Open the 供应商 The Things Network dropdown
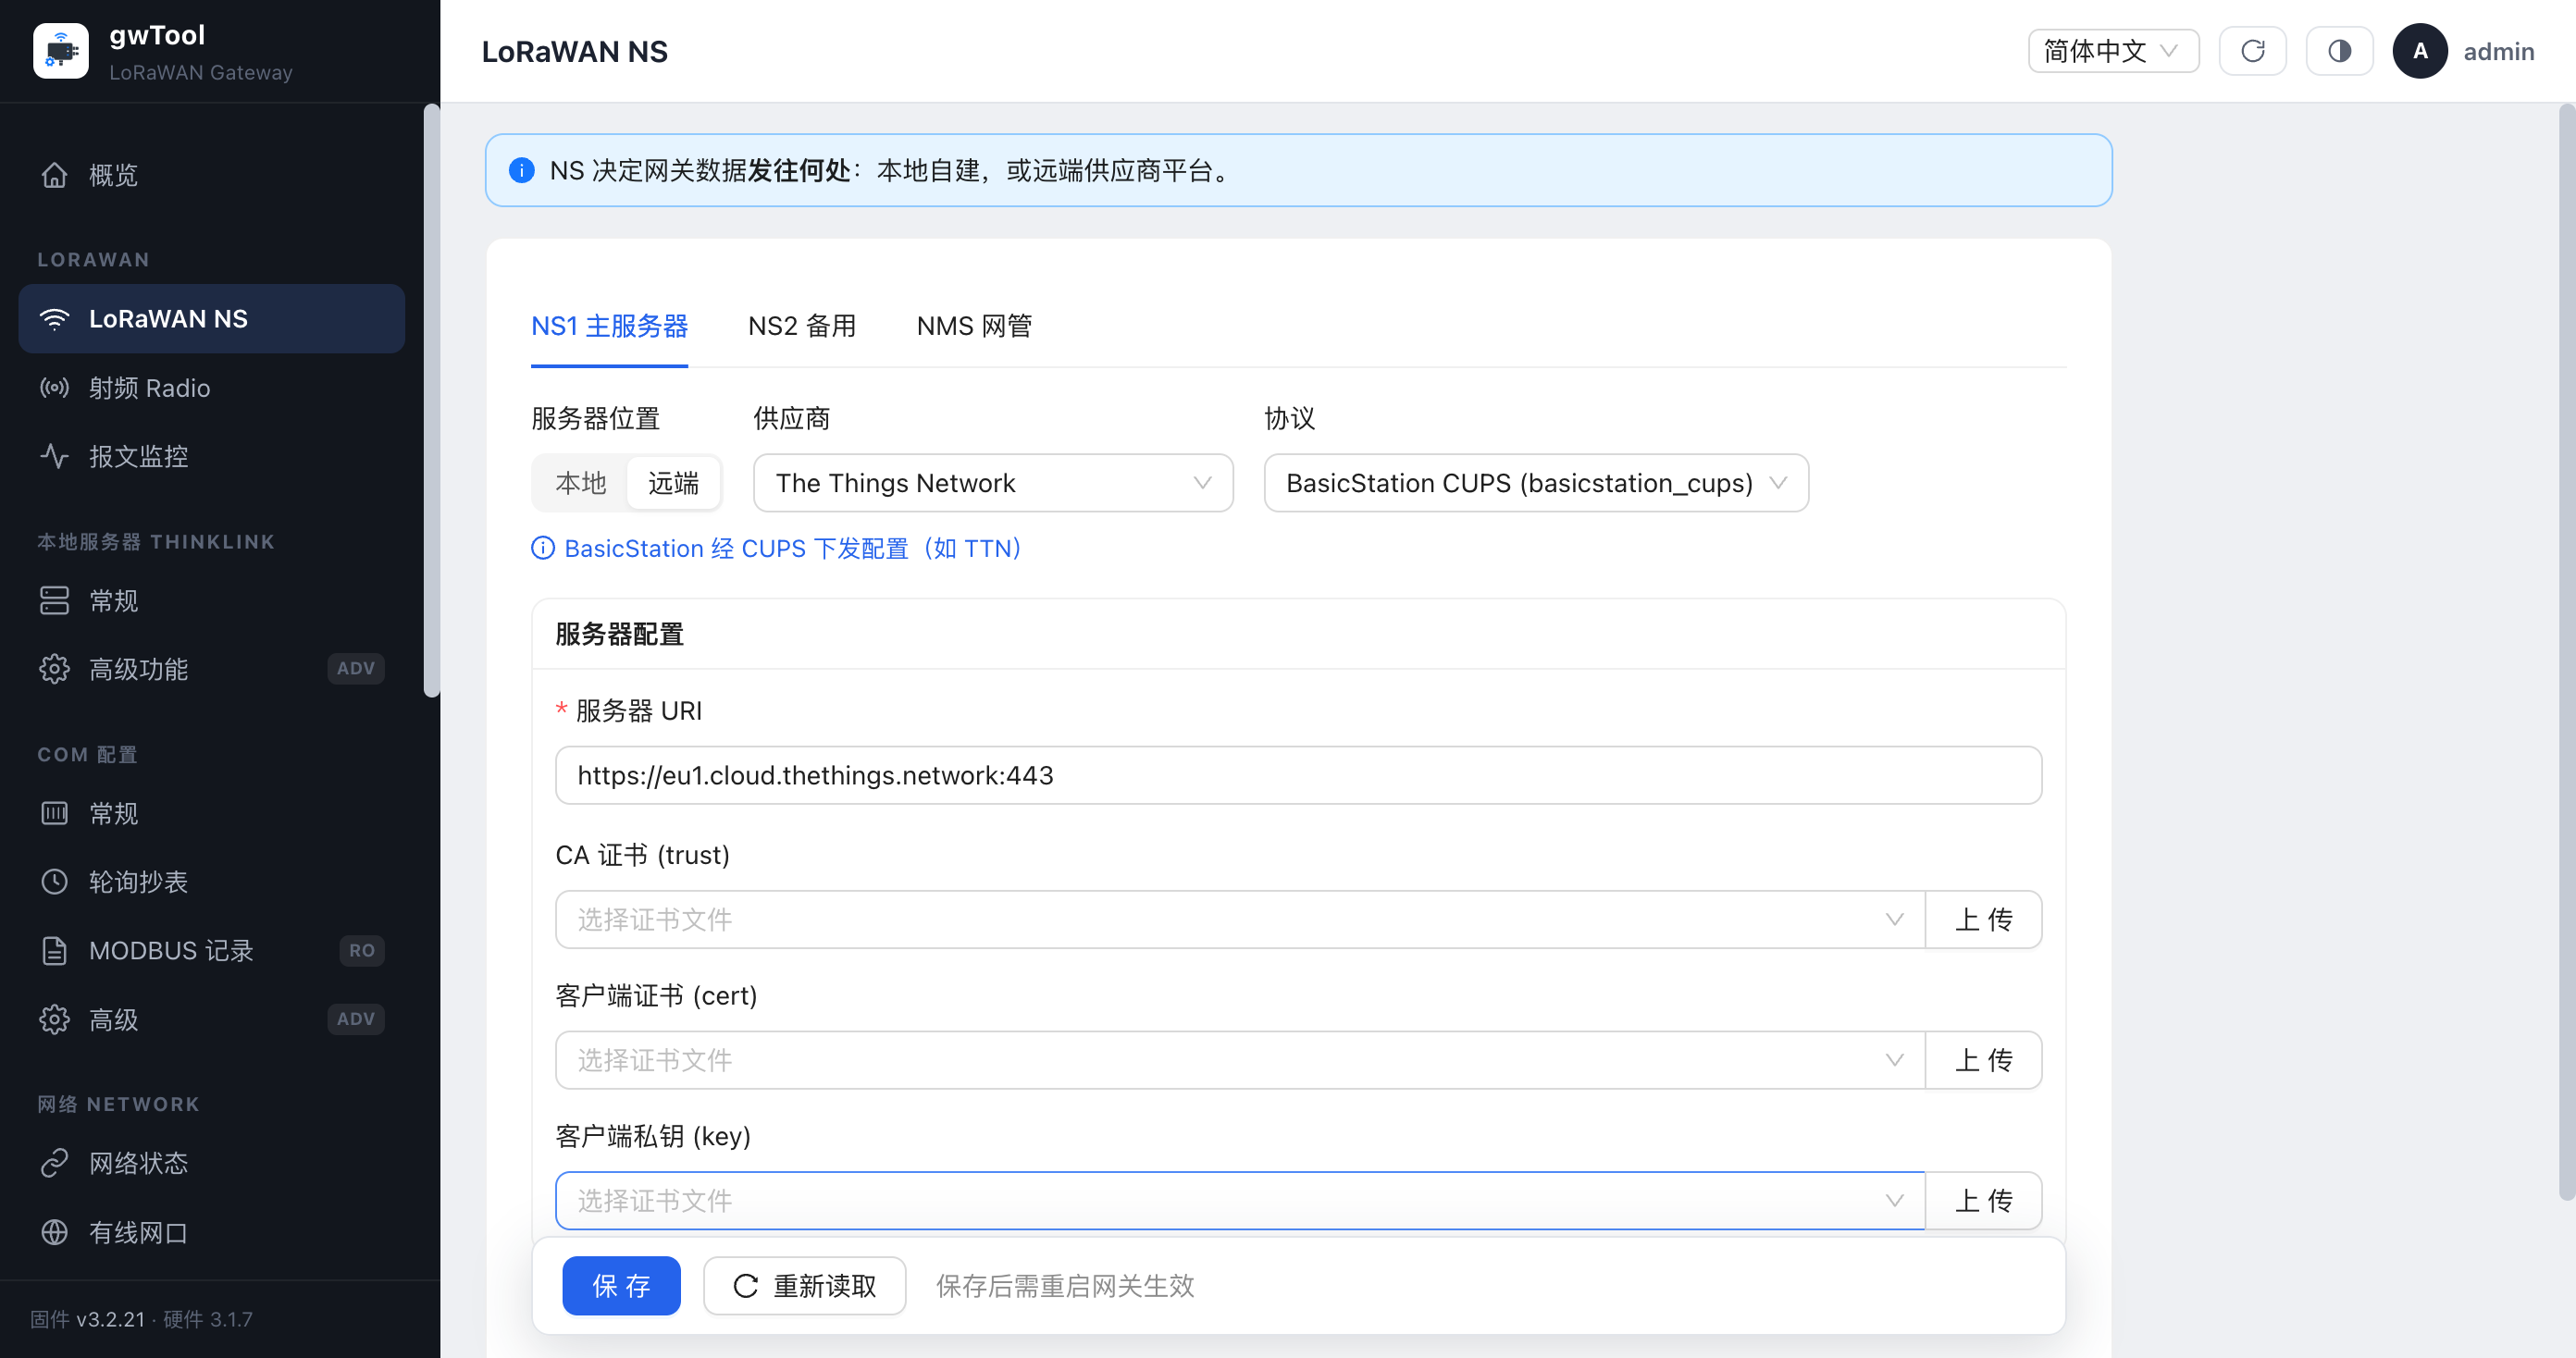This screenshot has height=1358, width=2576. 993,483
